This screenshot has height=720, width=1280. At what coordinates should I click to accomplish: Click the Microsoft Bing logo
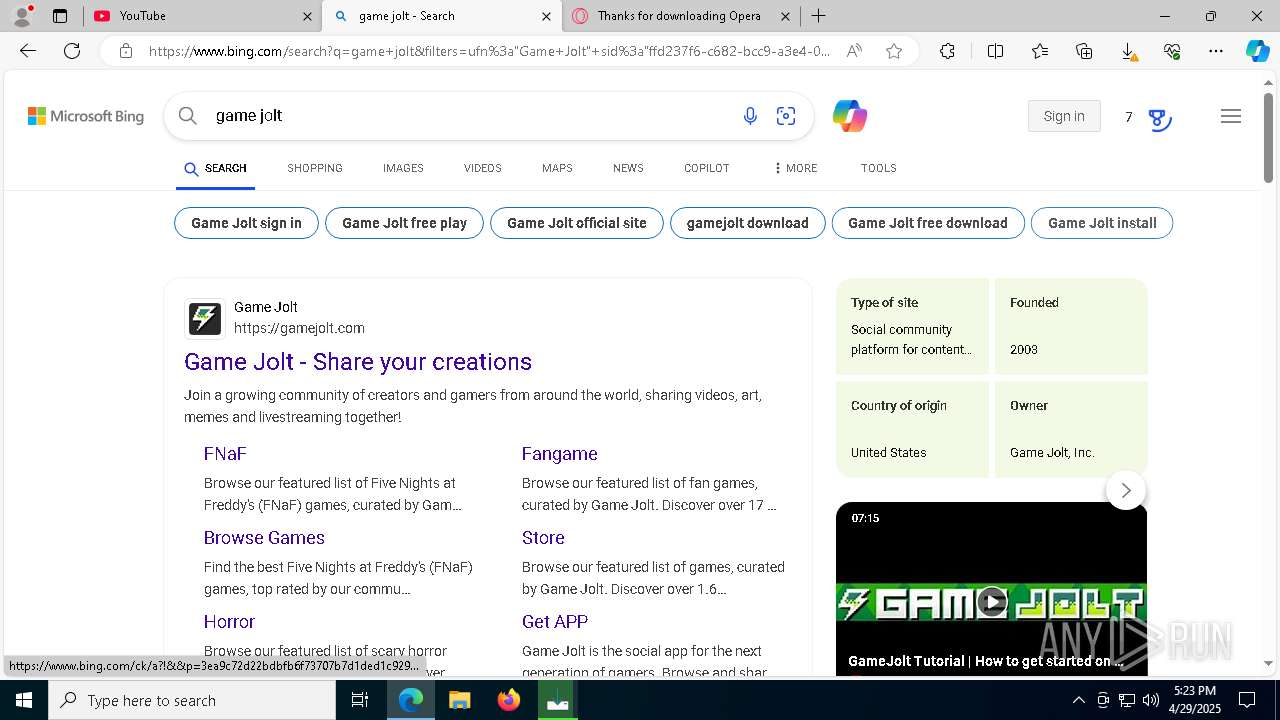tap(86, 116)
